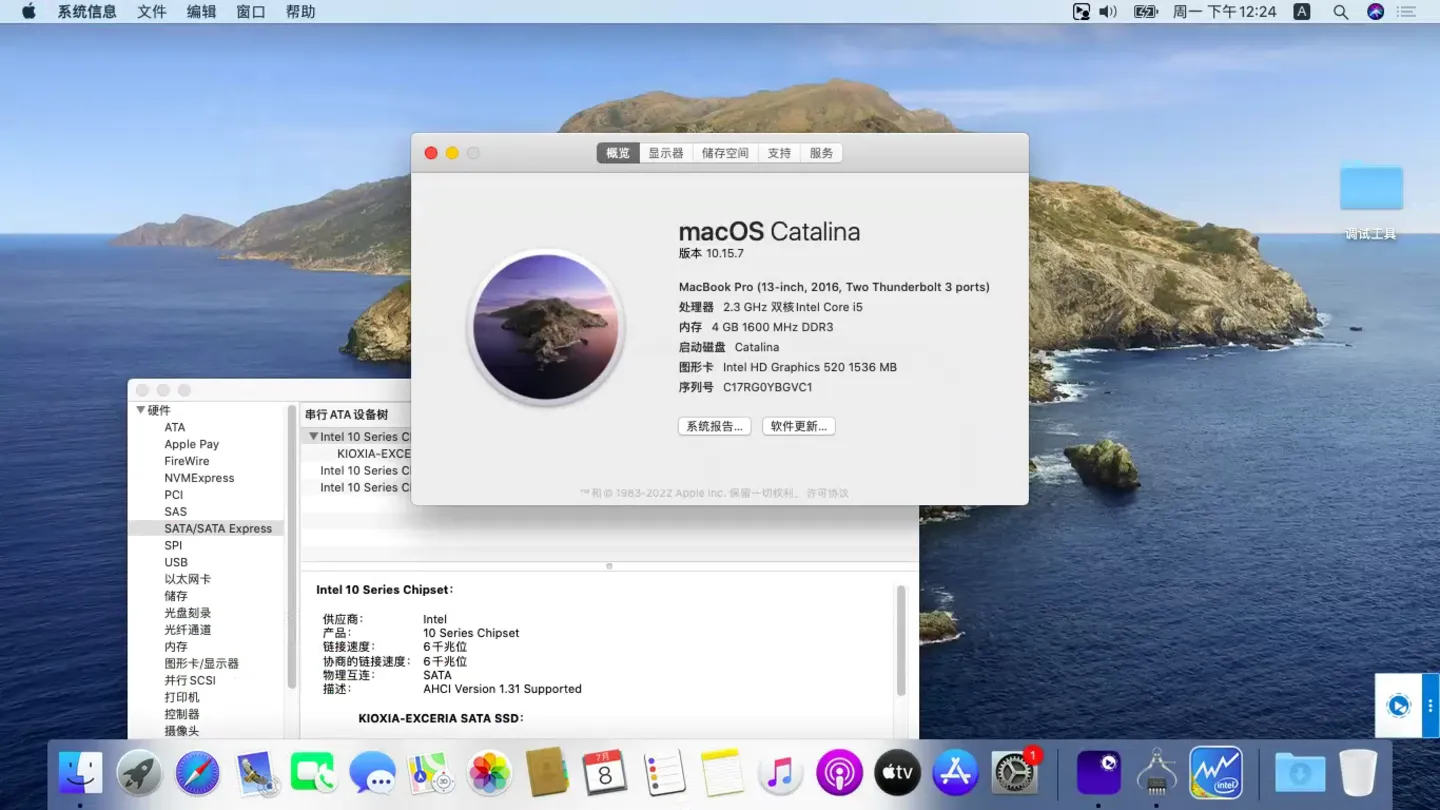Click the Spotlight search icon in menu bar
This screenshot has height=810, width=1440.
coord(1340,11)
